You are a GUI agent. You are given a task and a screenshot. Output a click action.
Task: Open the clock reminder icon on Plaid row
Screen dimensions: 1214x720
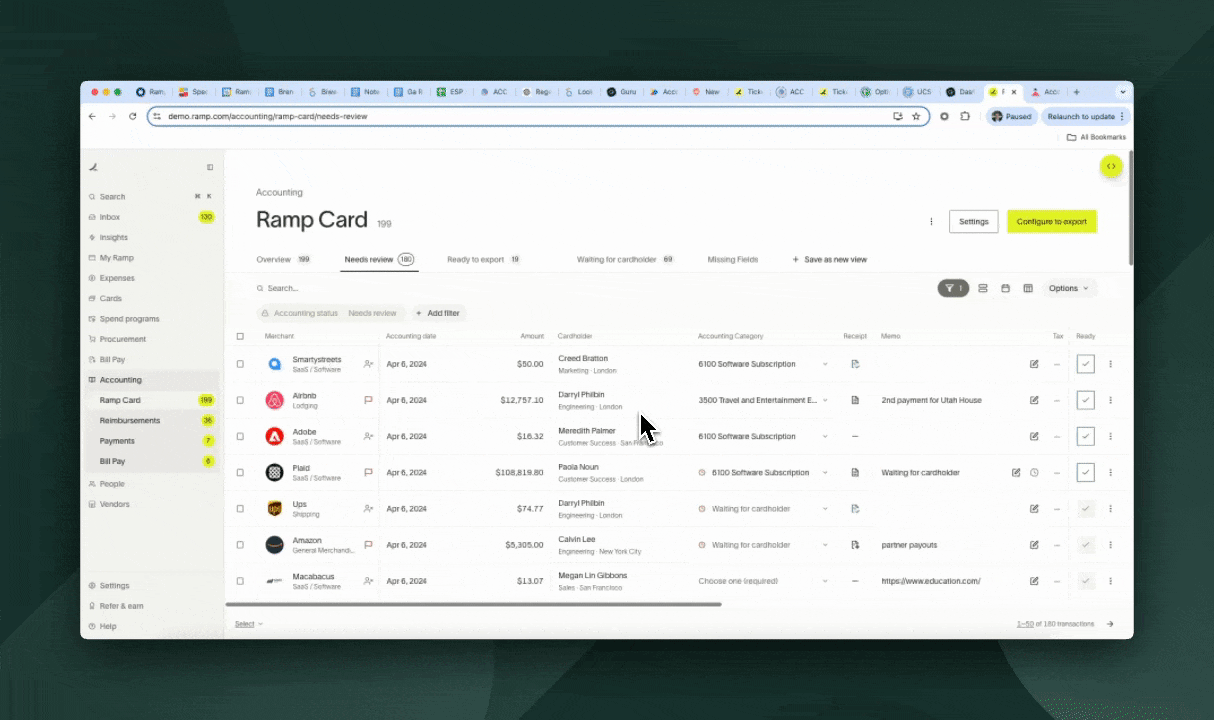1034,472
